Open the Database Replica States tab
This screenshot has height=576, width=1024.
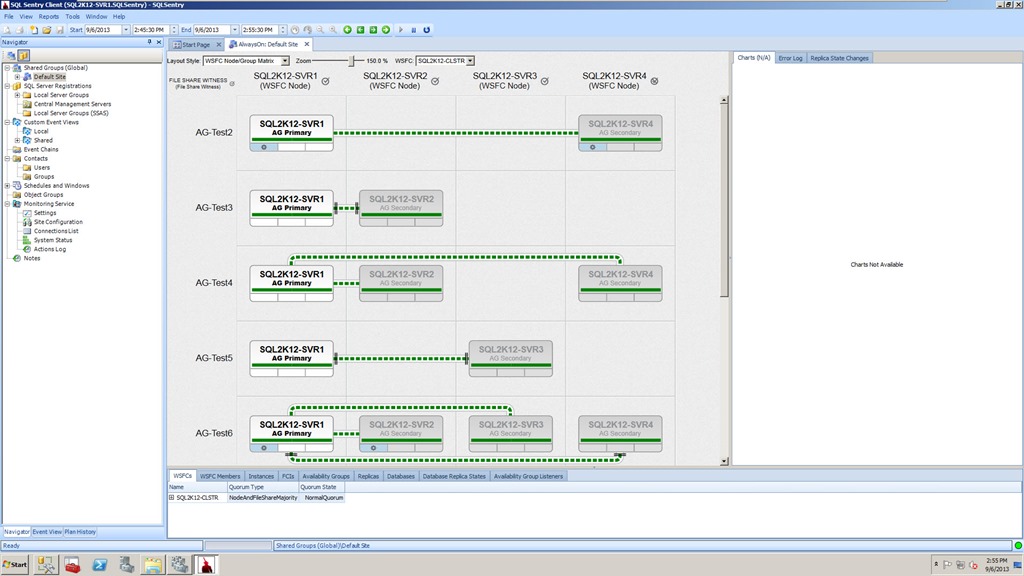[x=454, y=476]
